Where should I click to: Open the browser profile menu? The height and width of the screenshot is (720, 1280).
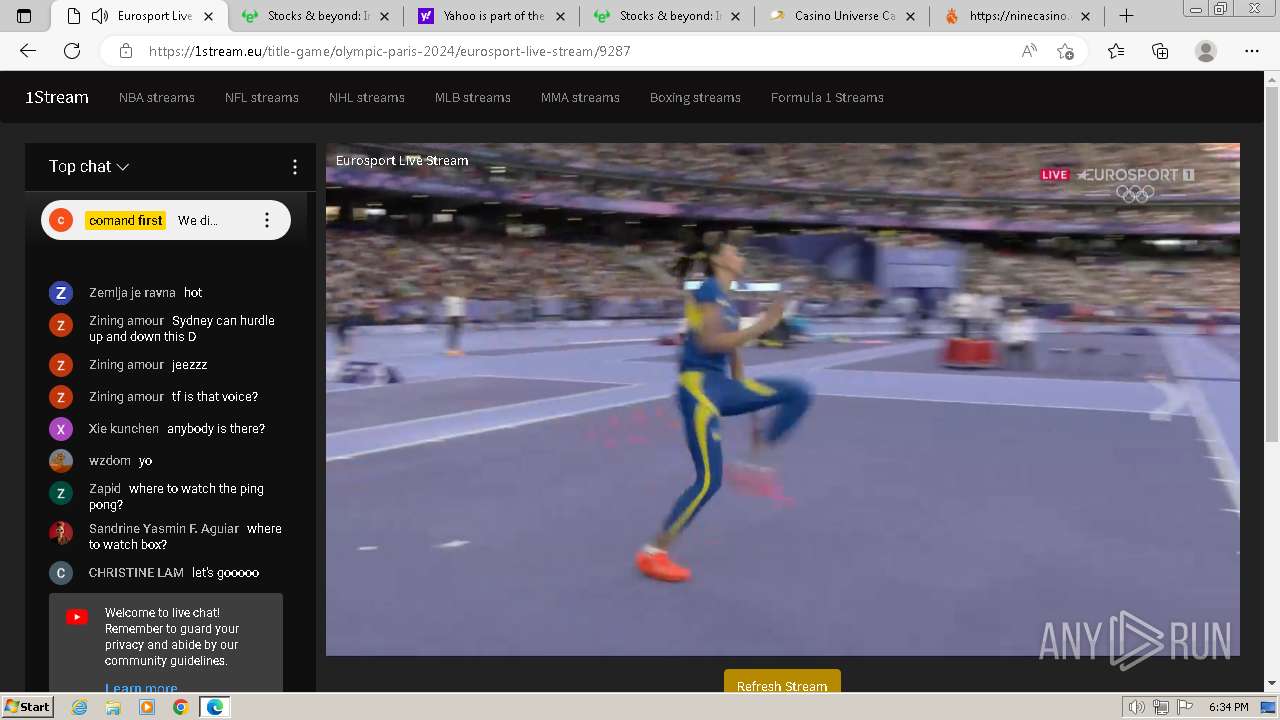tap(1206, 51)
